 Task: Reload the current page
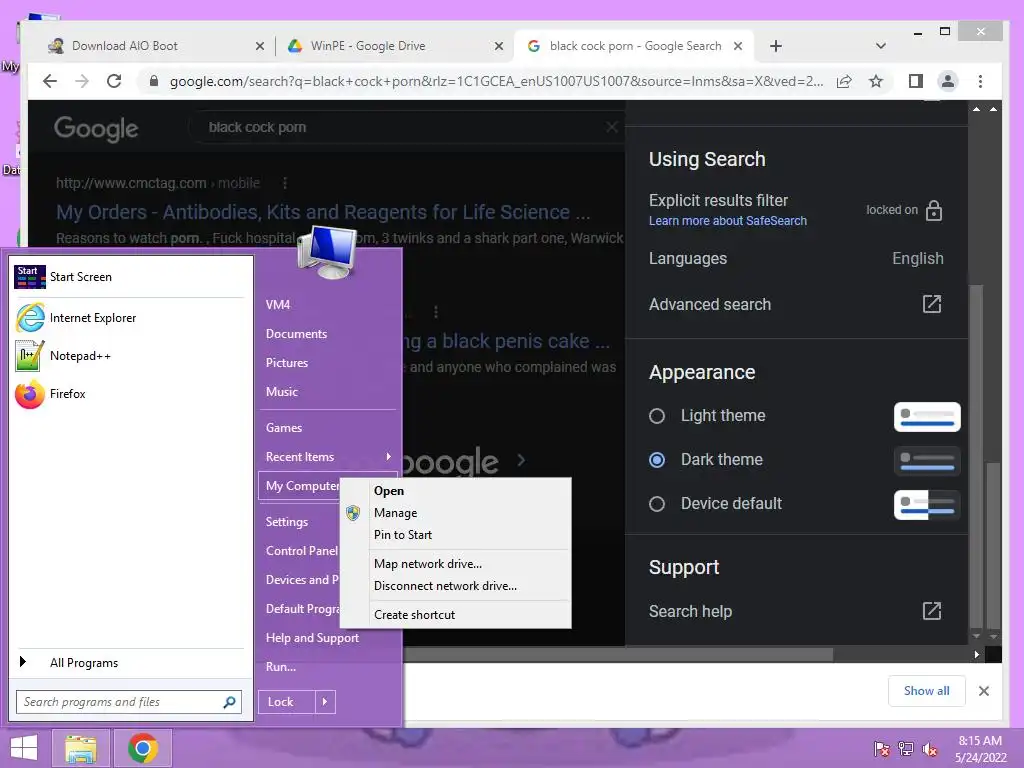click(x=114, y=81)
